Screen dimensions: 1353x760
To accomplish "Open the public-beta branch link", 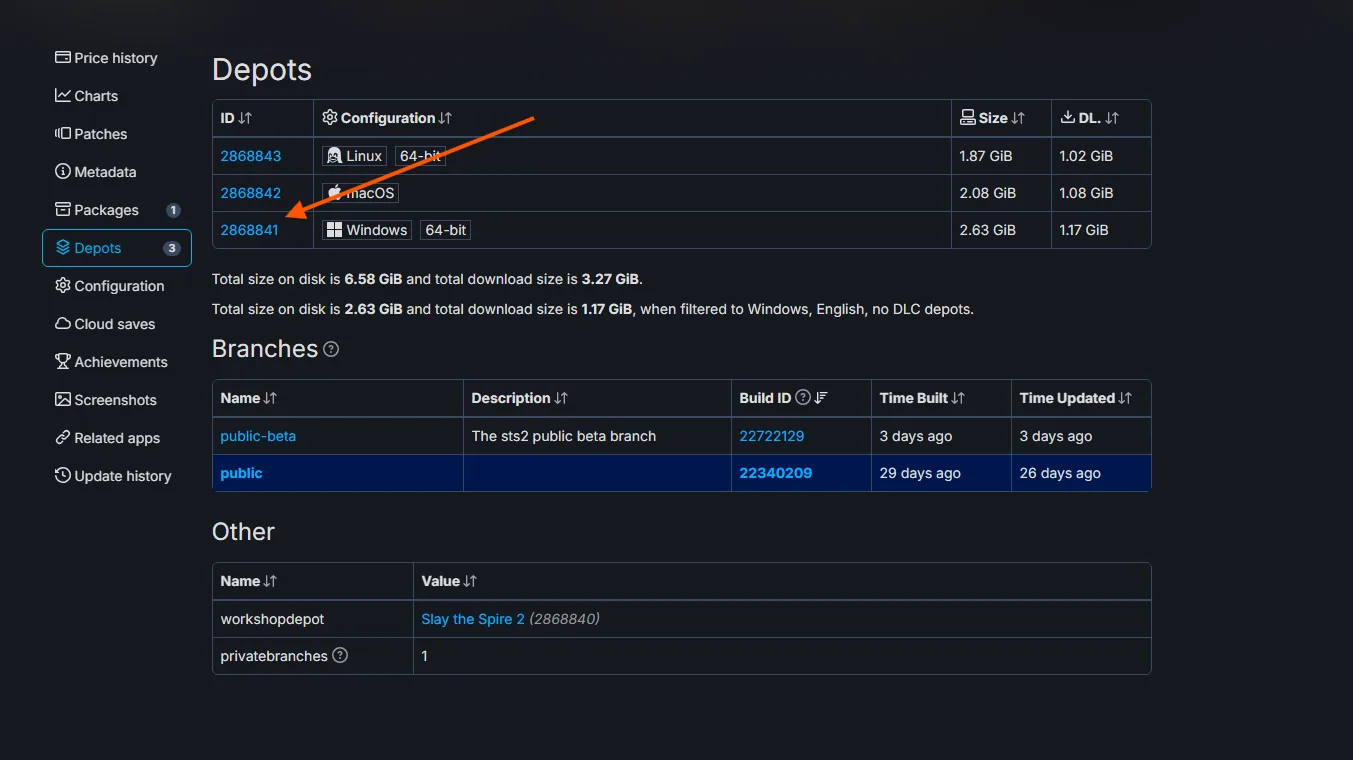I will click(x=258, y=436).
